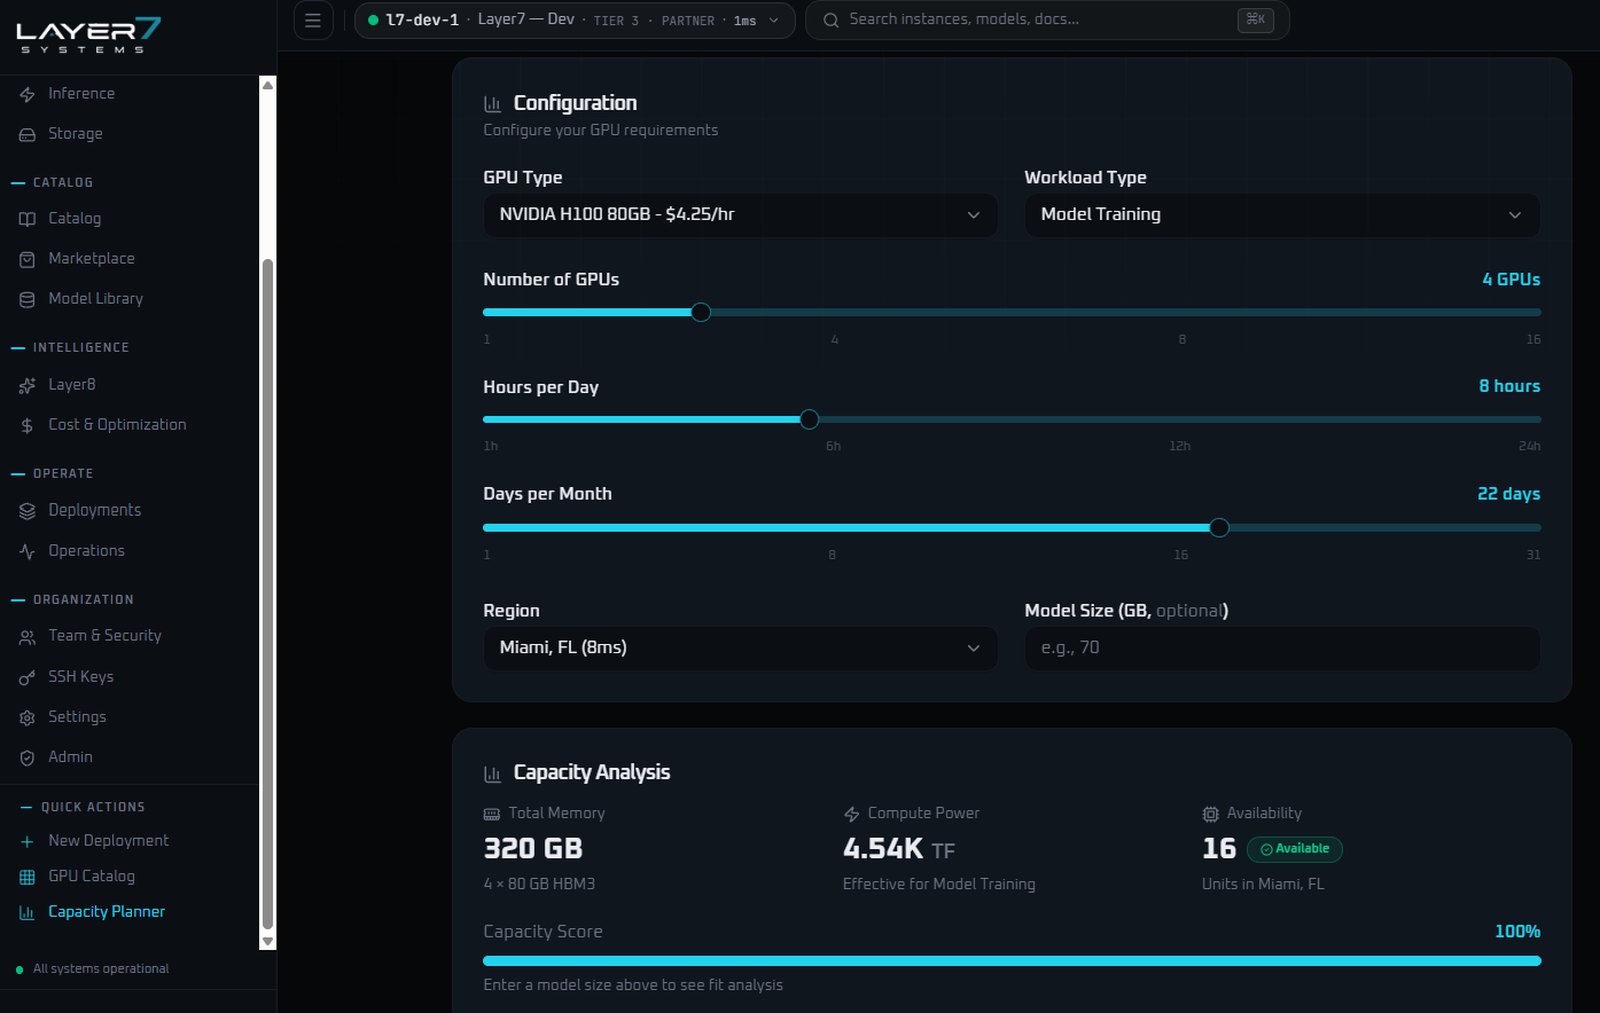Click the search magnifier icon
Image resolution: width=1600 pixels, height=1013 pixels.
831,20
